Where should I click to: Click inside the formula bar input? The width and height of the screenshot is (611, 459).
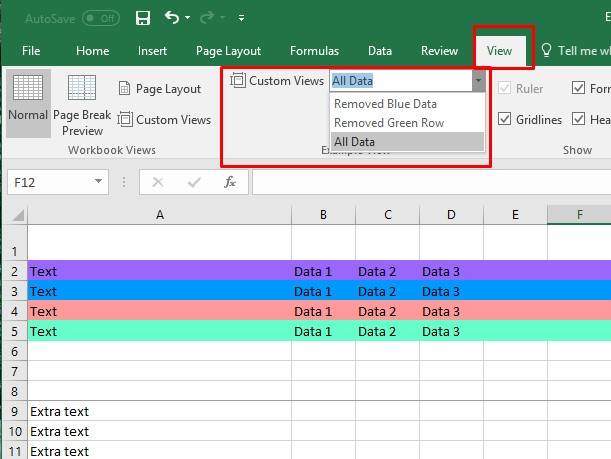click(430, 182)
